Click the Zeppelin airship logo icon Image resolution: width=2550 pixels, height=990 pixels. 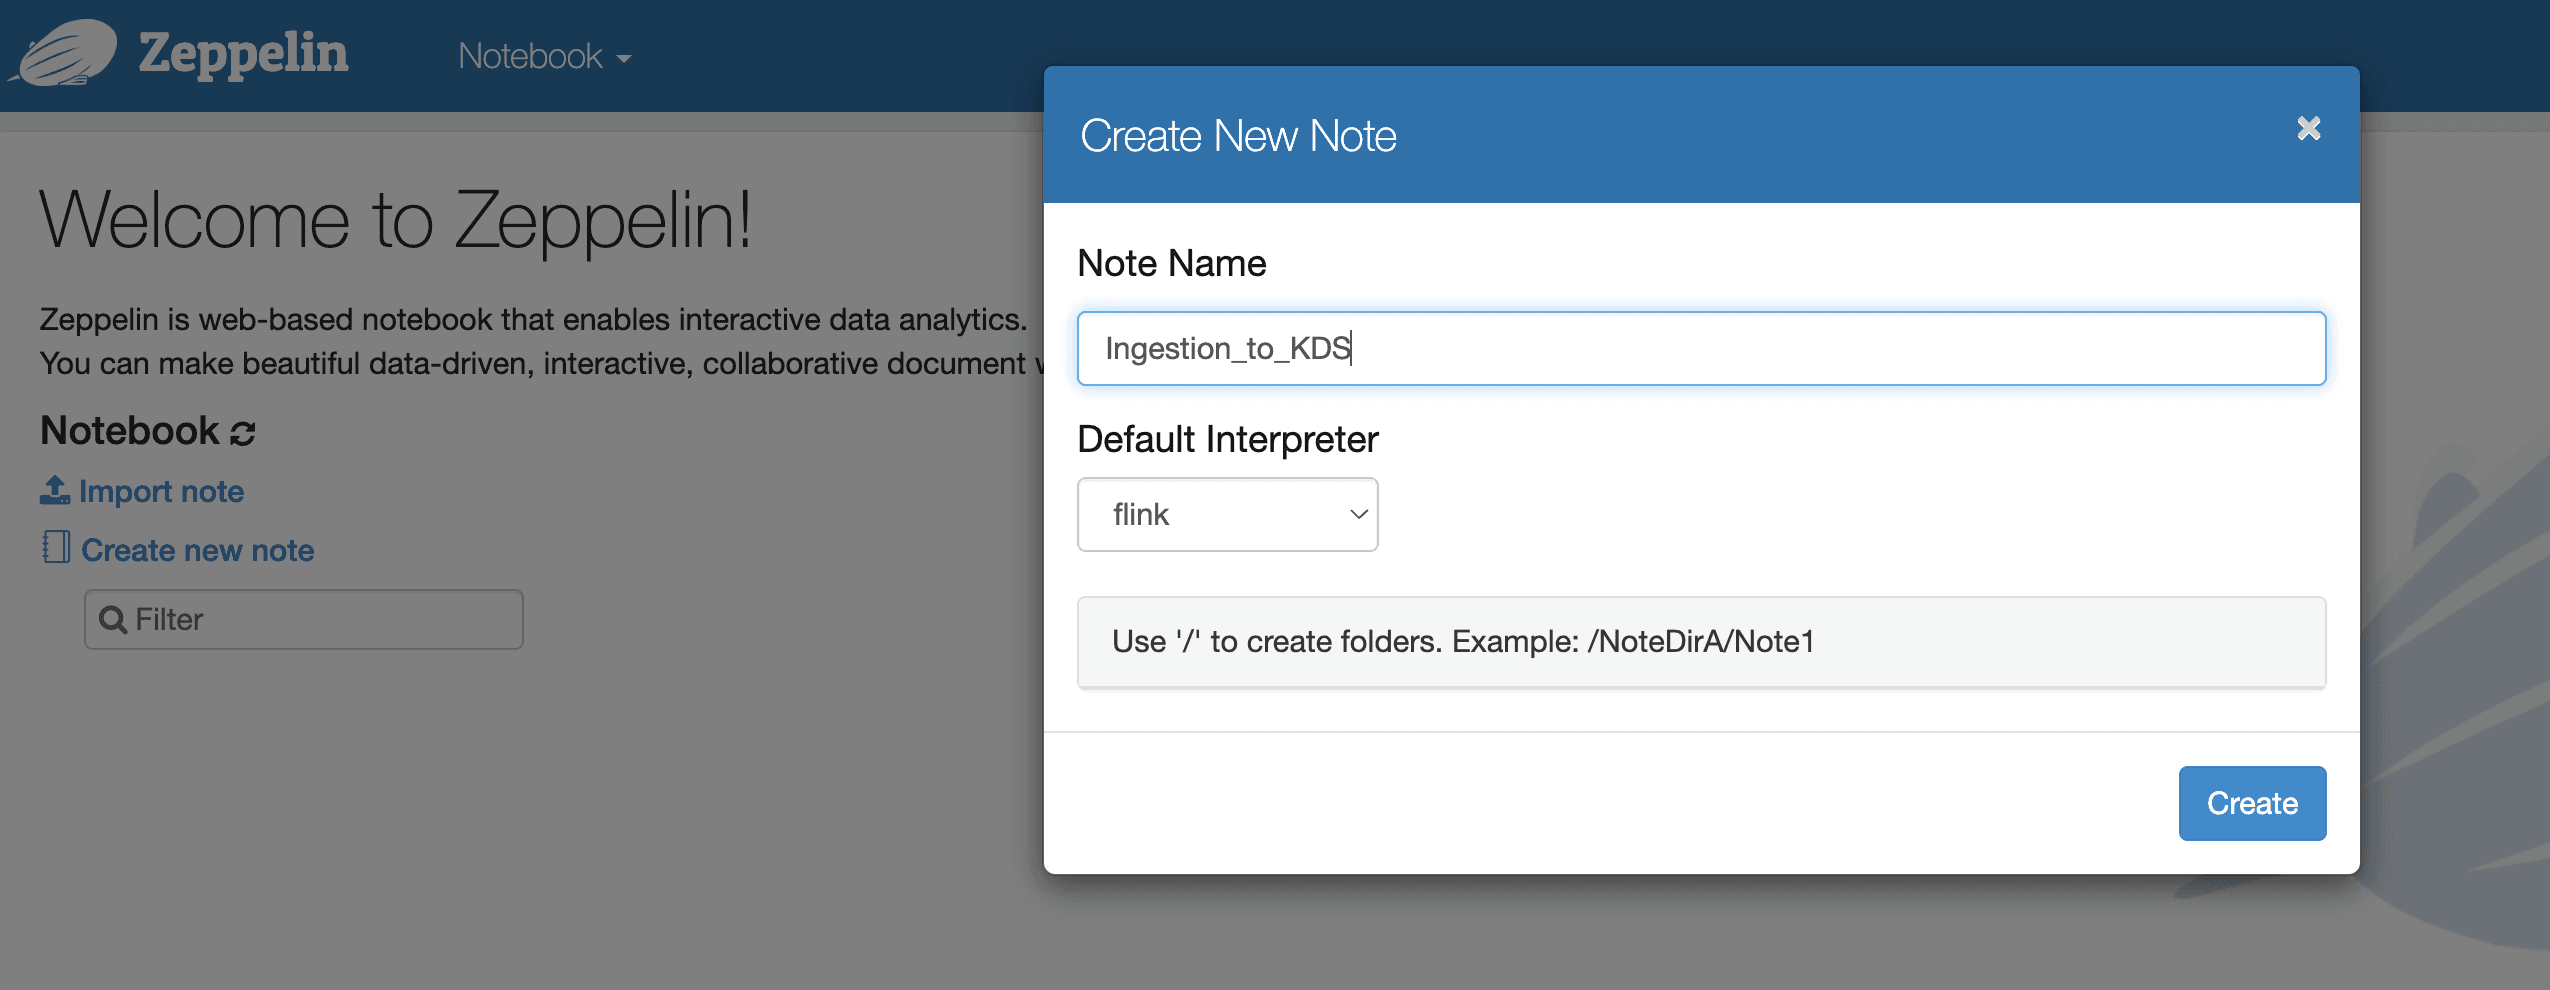tap(64, 53)
